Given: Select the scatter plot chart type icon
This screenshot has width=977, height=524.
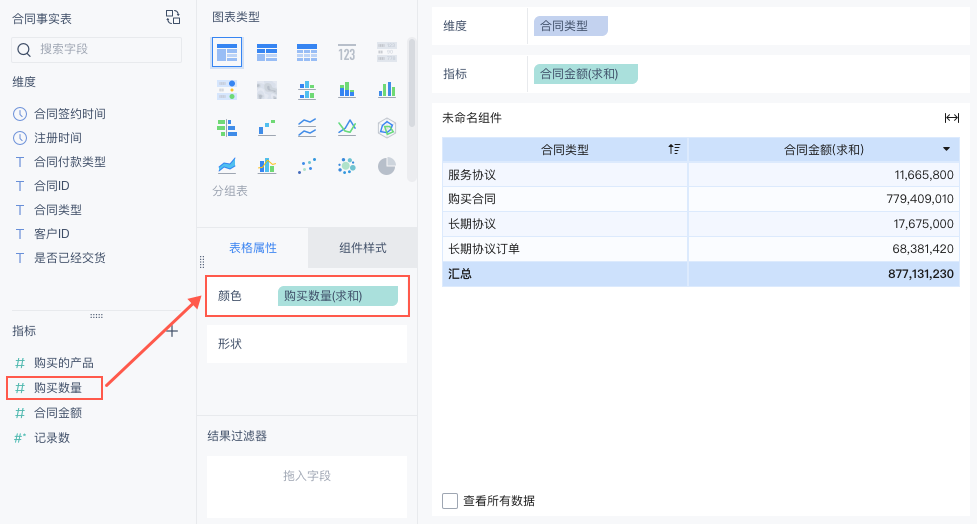Looking at the screenshot, I should click(x=307, y=165).
